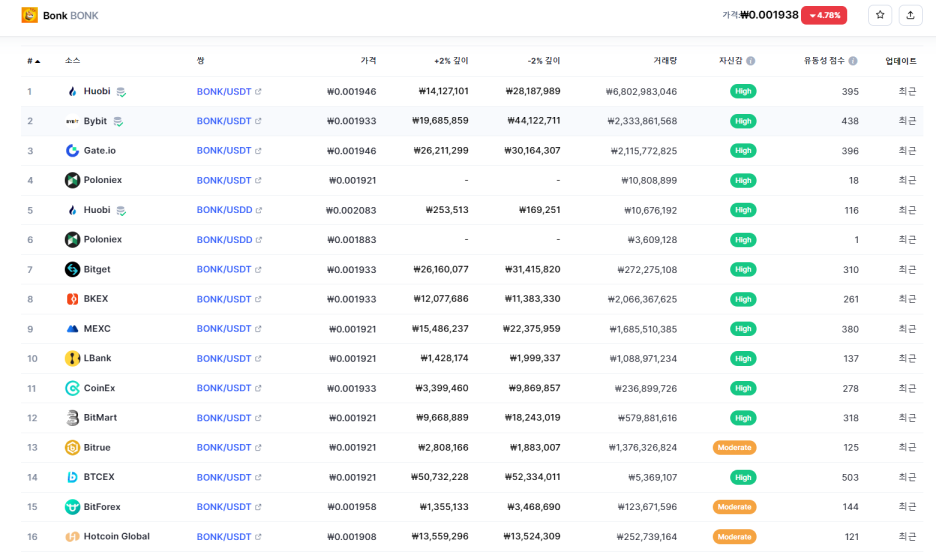
Task: Click CoinEx exchange logo
Action: (x=72, y=388)
